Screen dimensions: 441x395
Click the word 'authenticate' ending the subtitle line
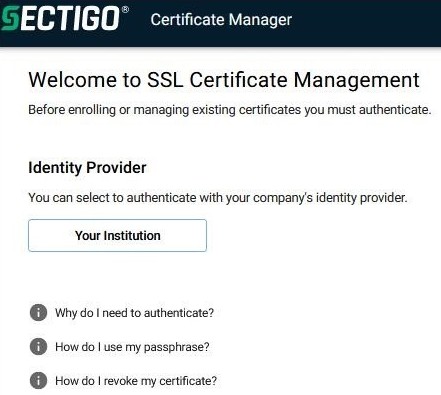395,110
